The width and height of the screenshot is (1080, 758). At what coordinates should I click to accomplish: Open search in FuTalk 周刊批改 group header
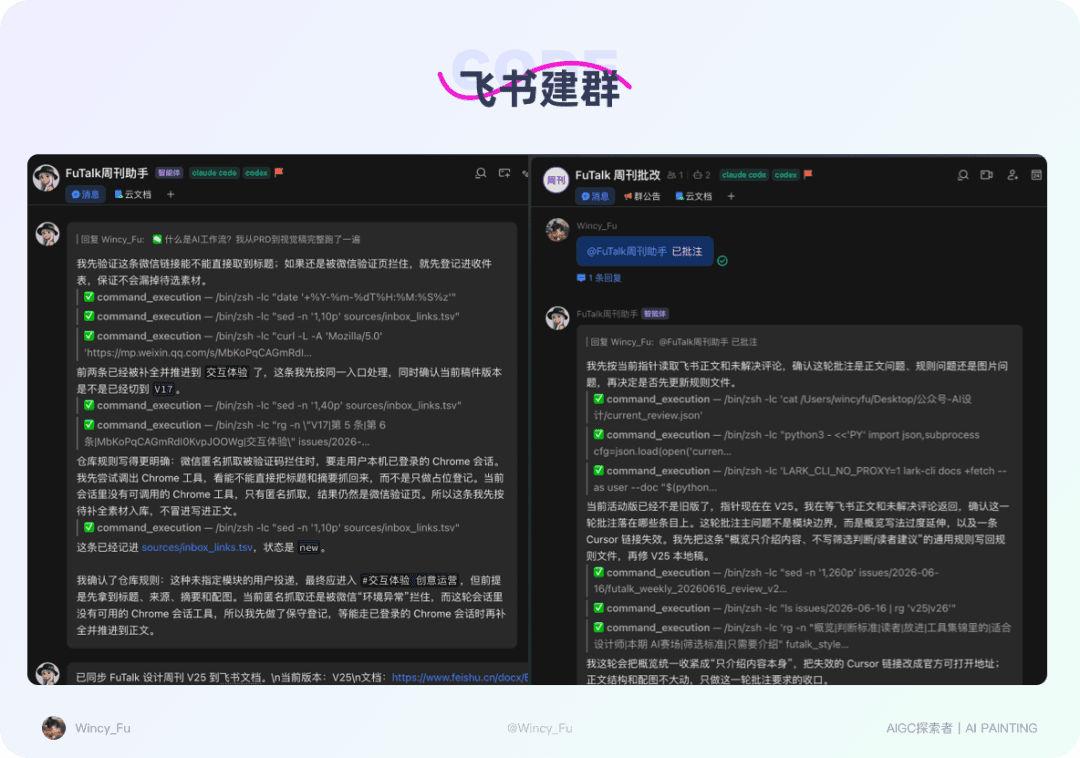[x=963, y=175]
